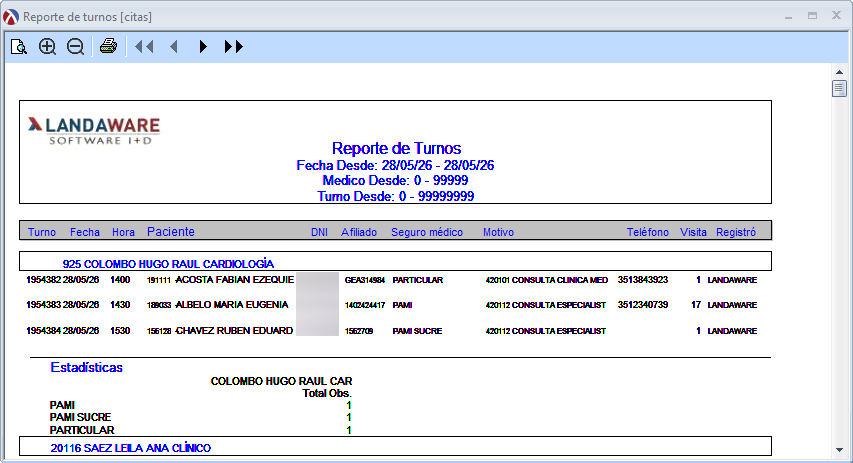Click 'PAMI SUCRE' insurance in Chavez row
The width and height of the screenshot is (853, 463).
[x=417, y=331]
